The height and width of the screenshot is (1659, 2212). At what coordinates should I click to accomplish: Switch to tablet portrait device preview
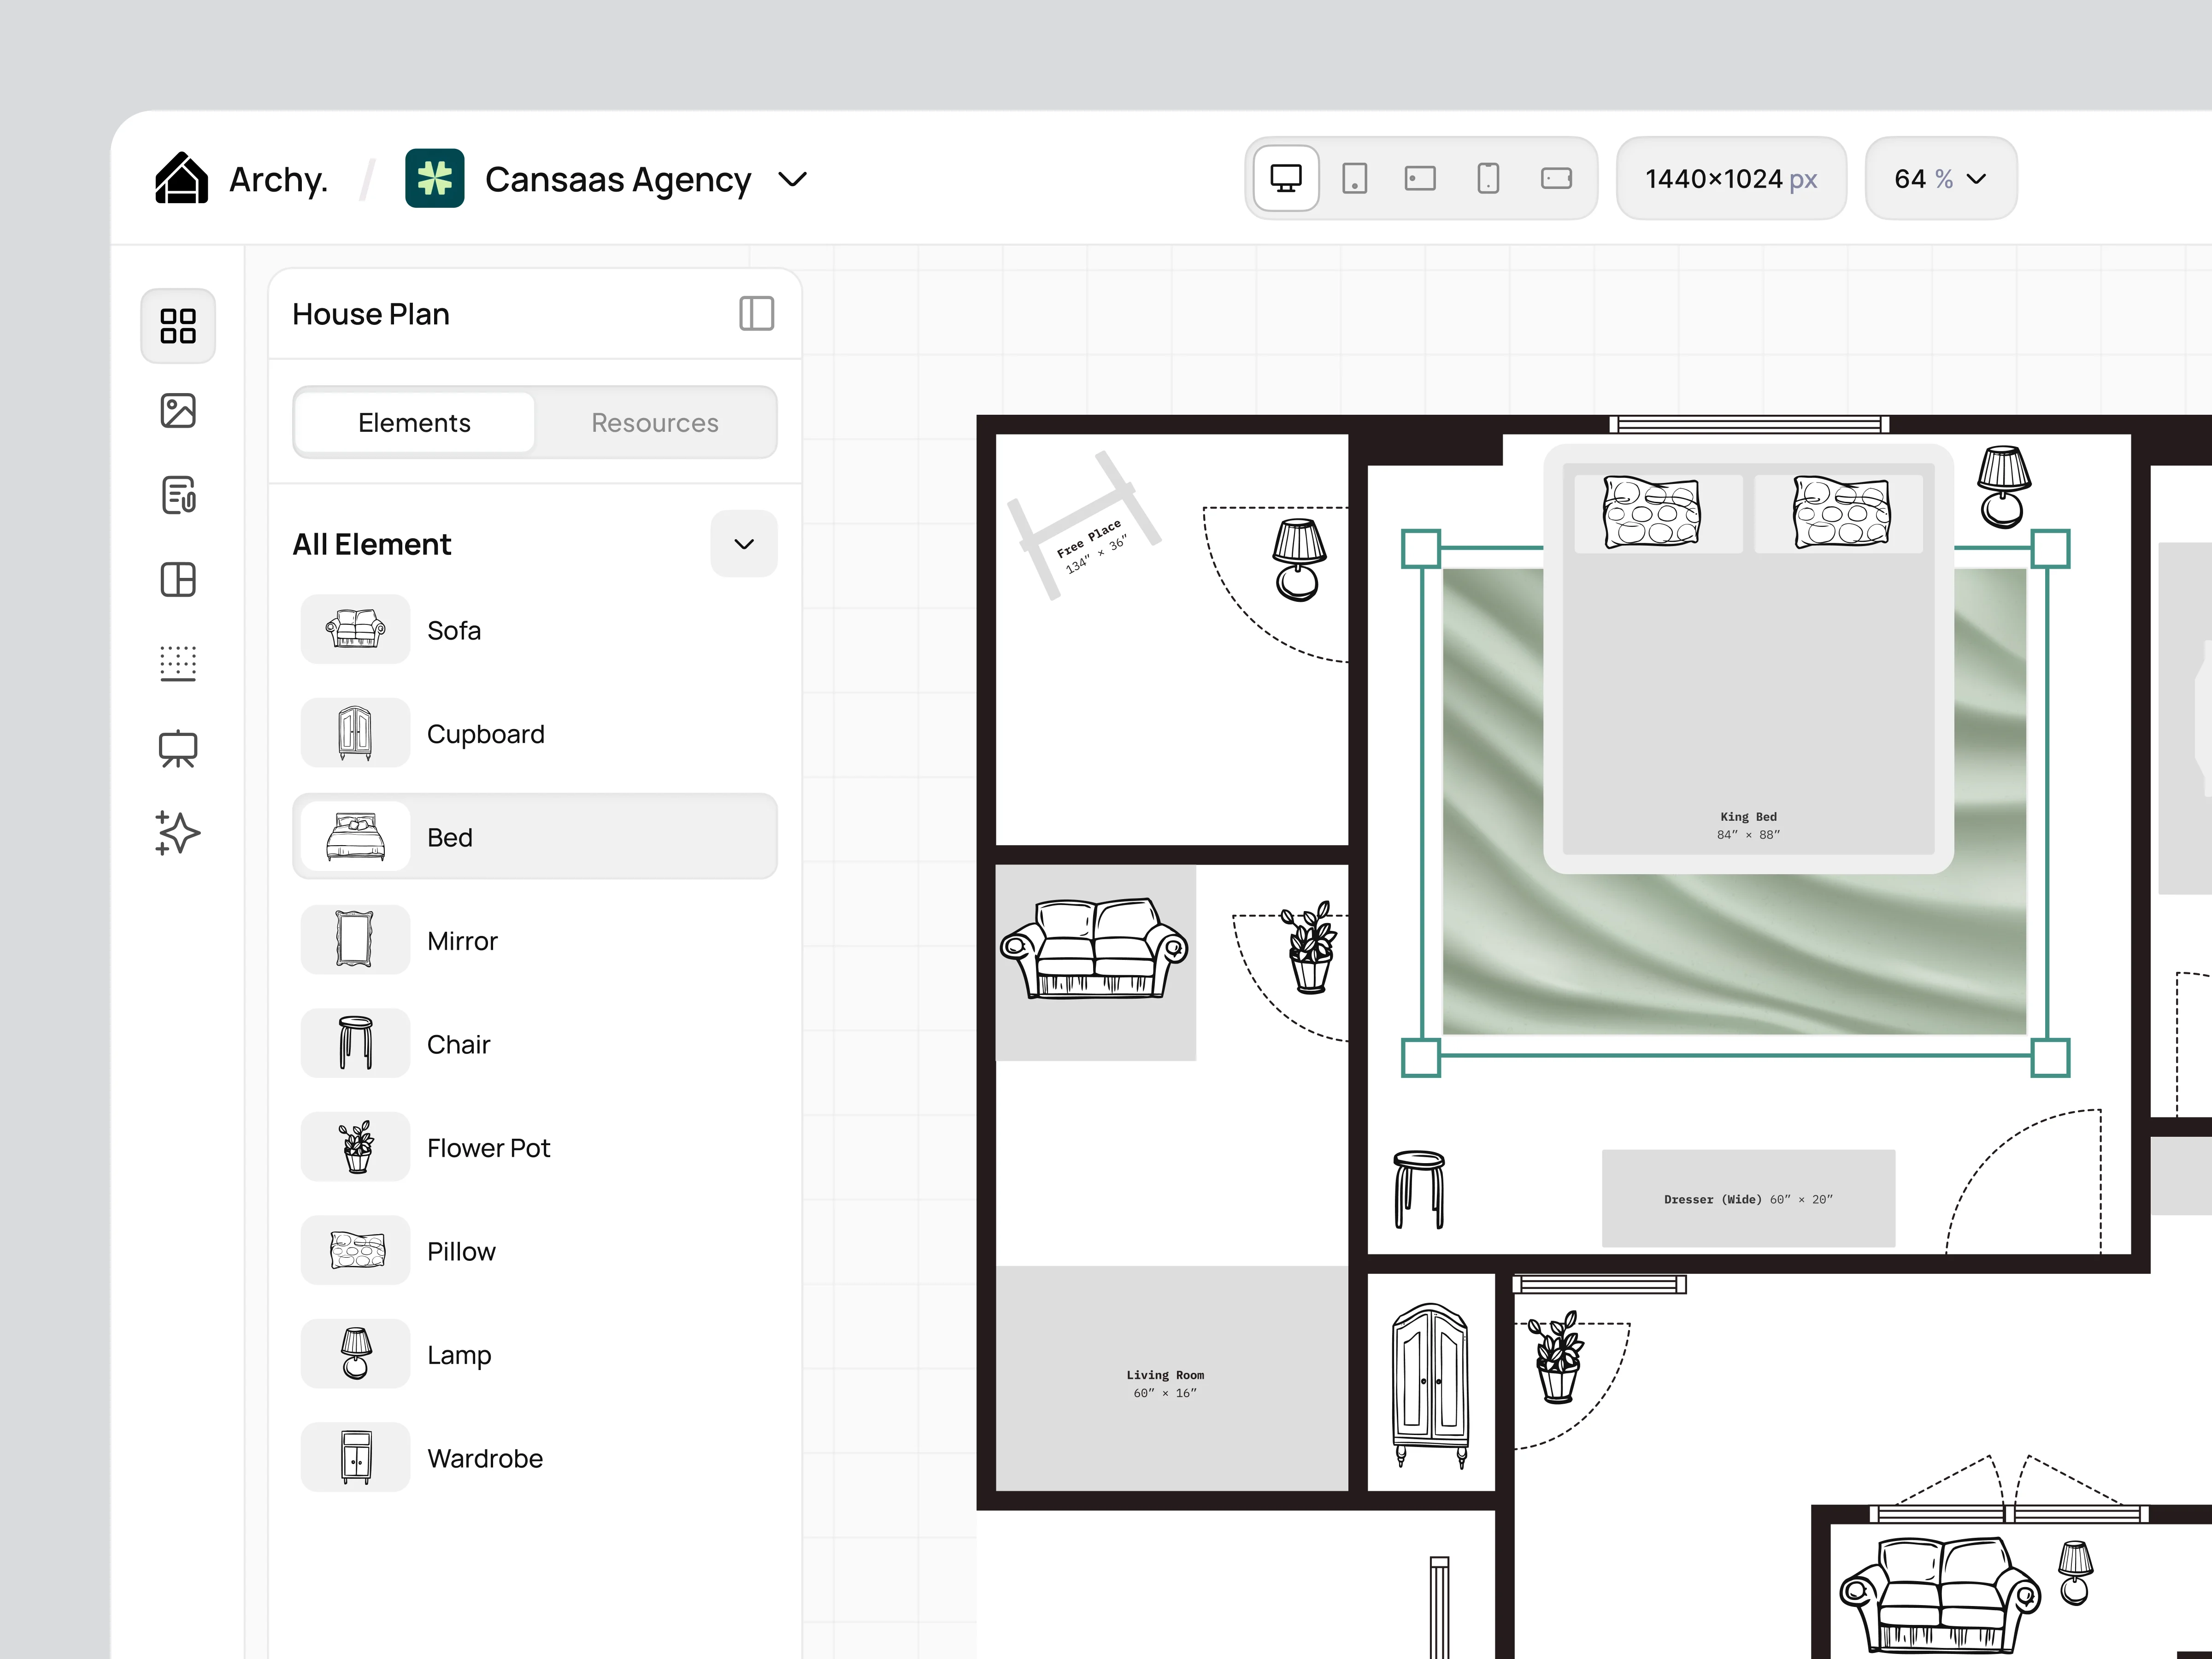[1354, 179]
